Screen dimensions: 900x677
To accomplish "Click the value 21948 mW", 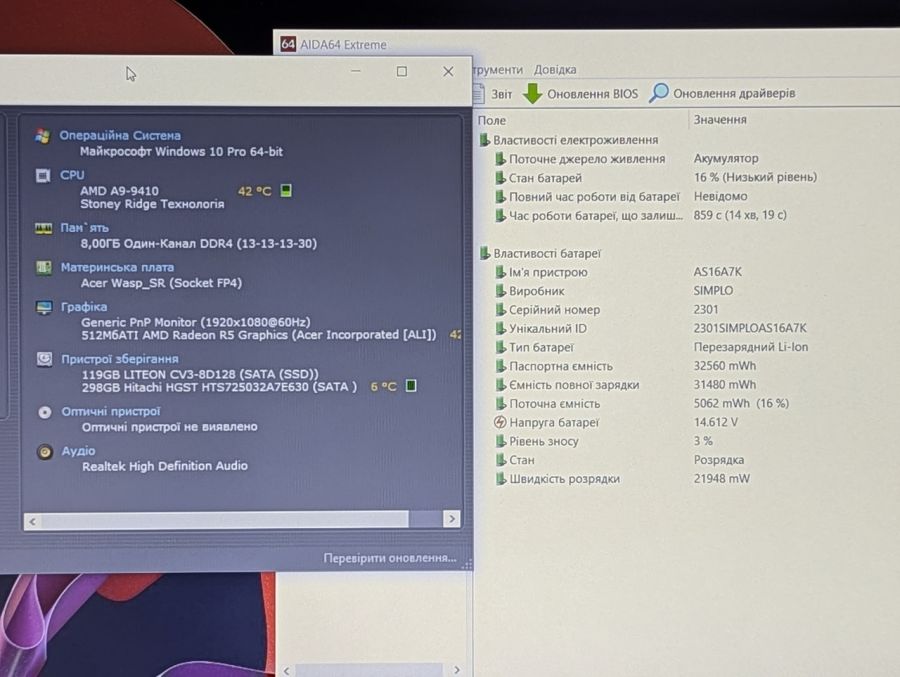I will (721, 478).
